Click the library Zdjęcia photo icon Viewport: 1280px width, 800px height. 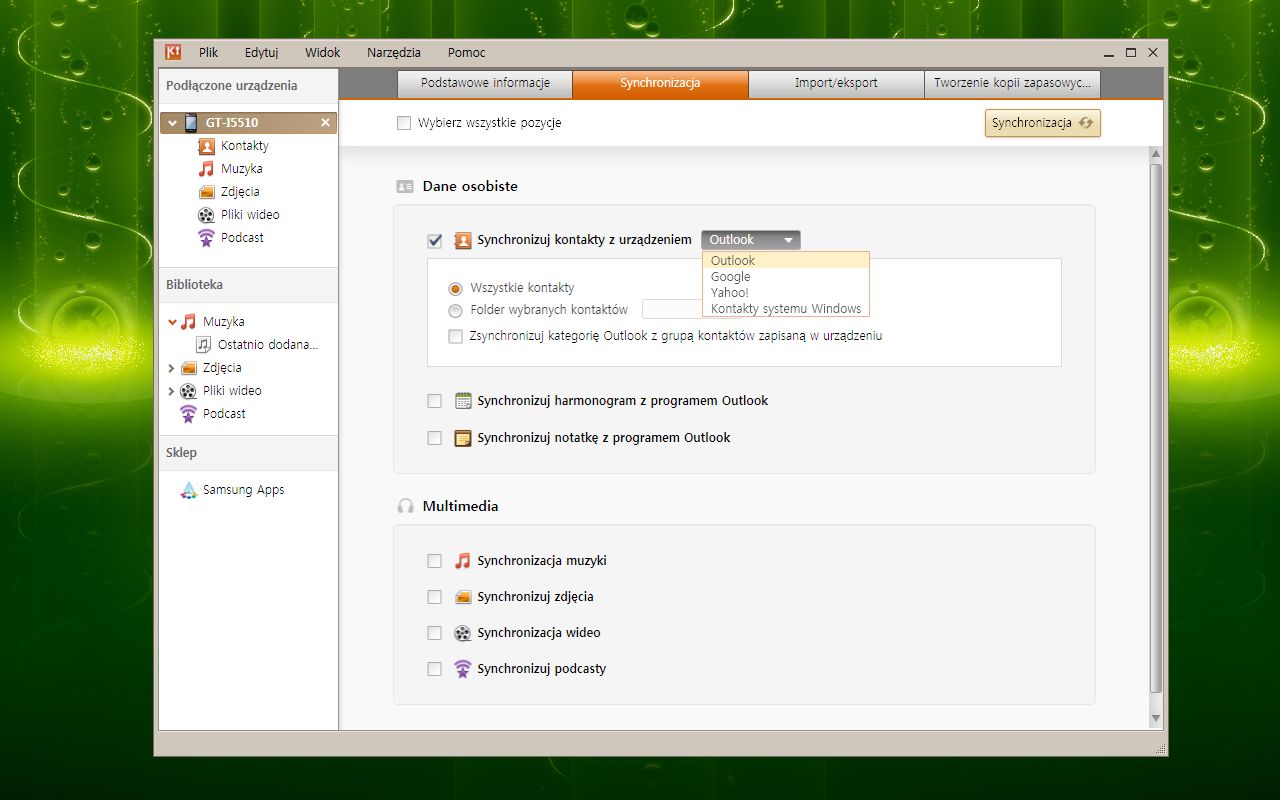tap(188, 368)
